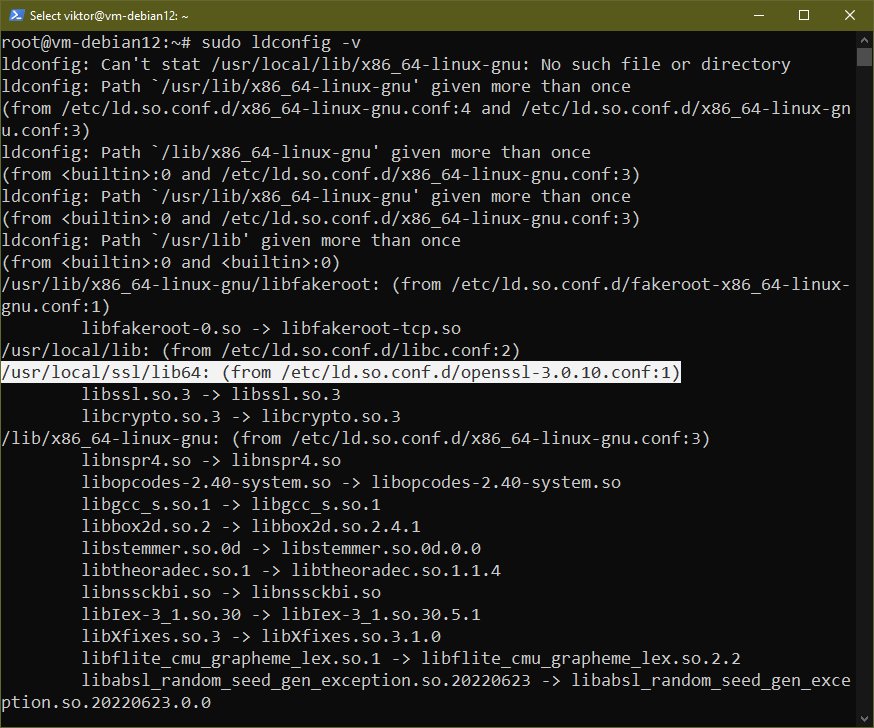Click the line mentioning x86_64-linux-gnu.conf:4

[426, 108]
